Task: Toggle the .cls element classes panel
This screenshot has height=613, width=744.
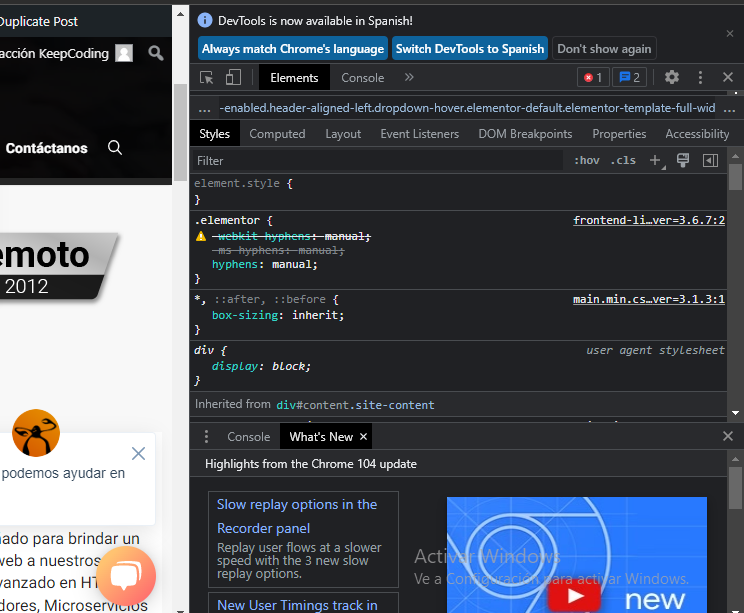Action: coord(623,160)
